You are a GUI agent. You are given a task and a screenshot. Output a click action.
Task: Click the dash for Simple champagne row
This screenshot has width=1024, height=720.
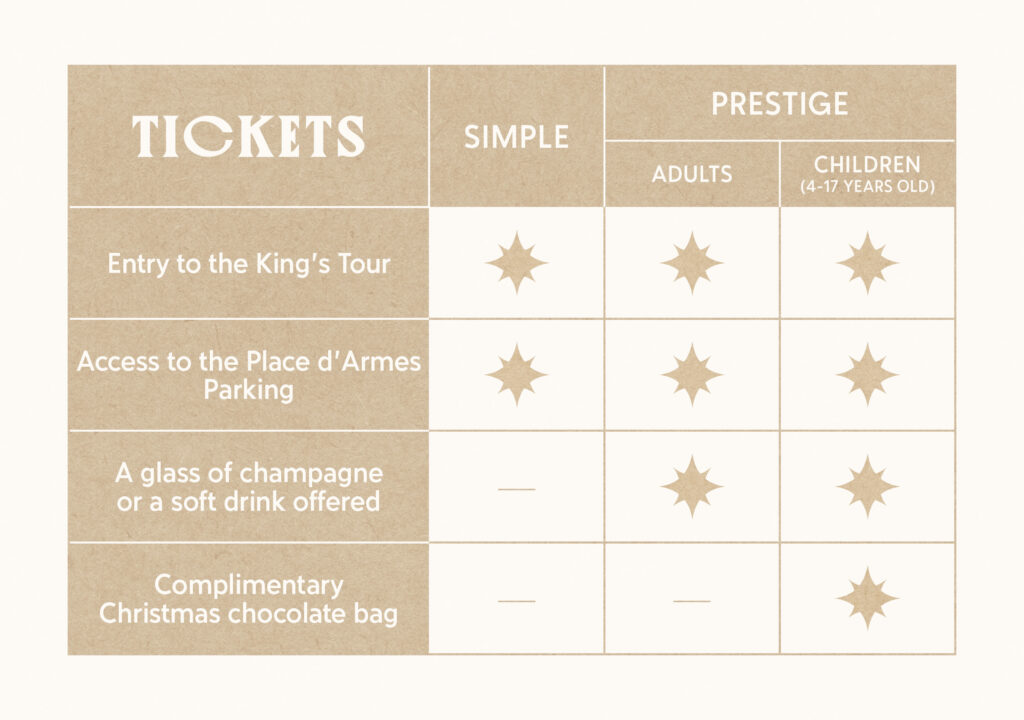pyautogui.click(x=516, y=489)
